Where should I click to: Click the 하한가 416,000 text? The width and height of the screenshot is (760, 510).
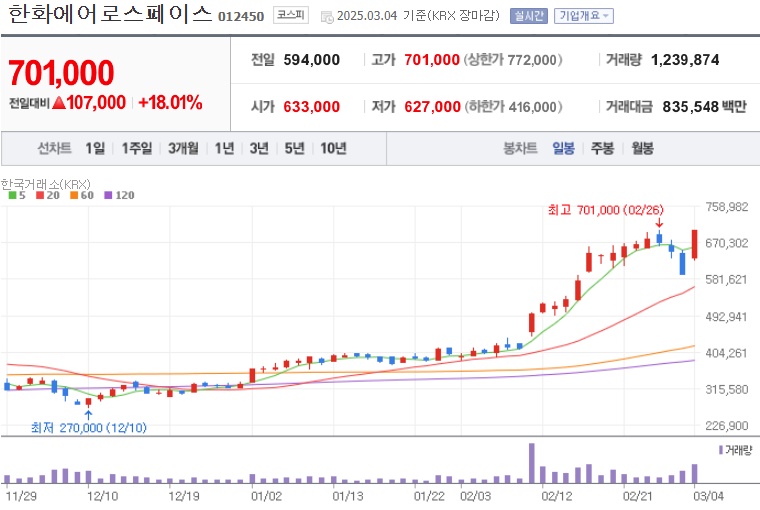tap(514, 107)
